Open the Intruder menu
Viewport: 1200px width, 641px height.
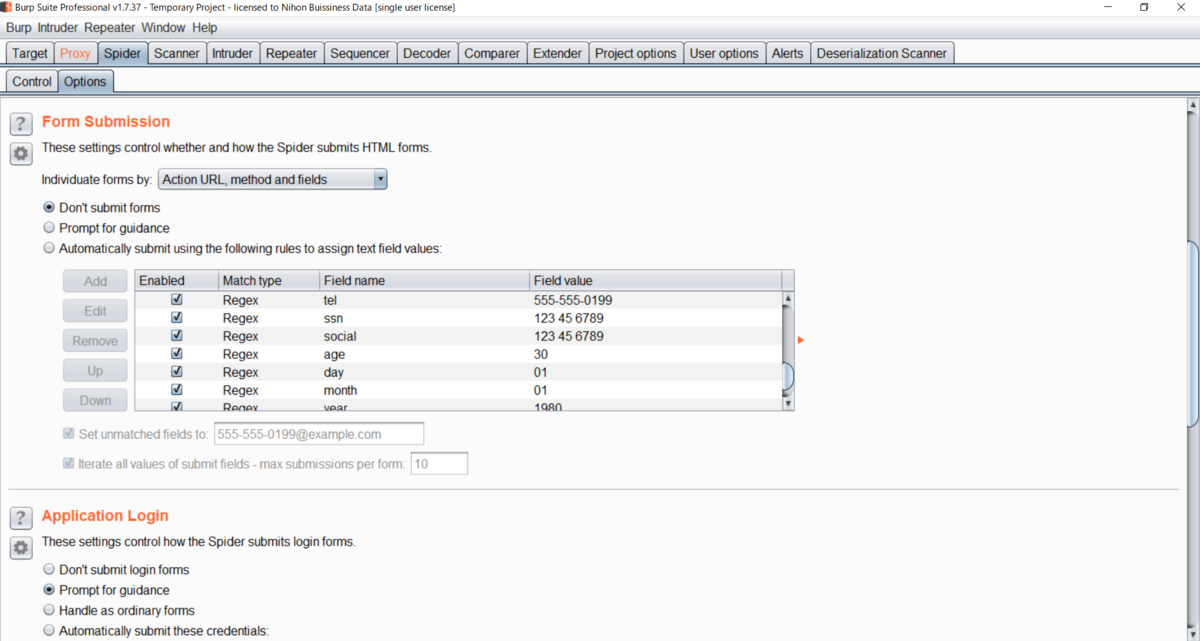pos(58,28)
